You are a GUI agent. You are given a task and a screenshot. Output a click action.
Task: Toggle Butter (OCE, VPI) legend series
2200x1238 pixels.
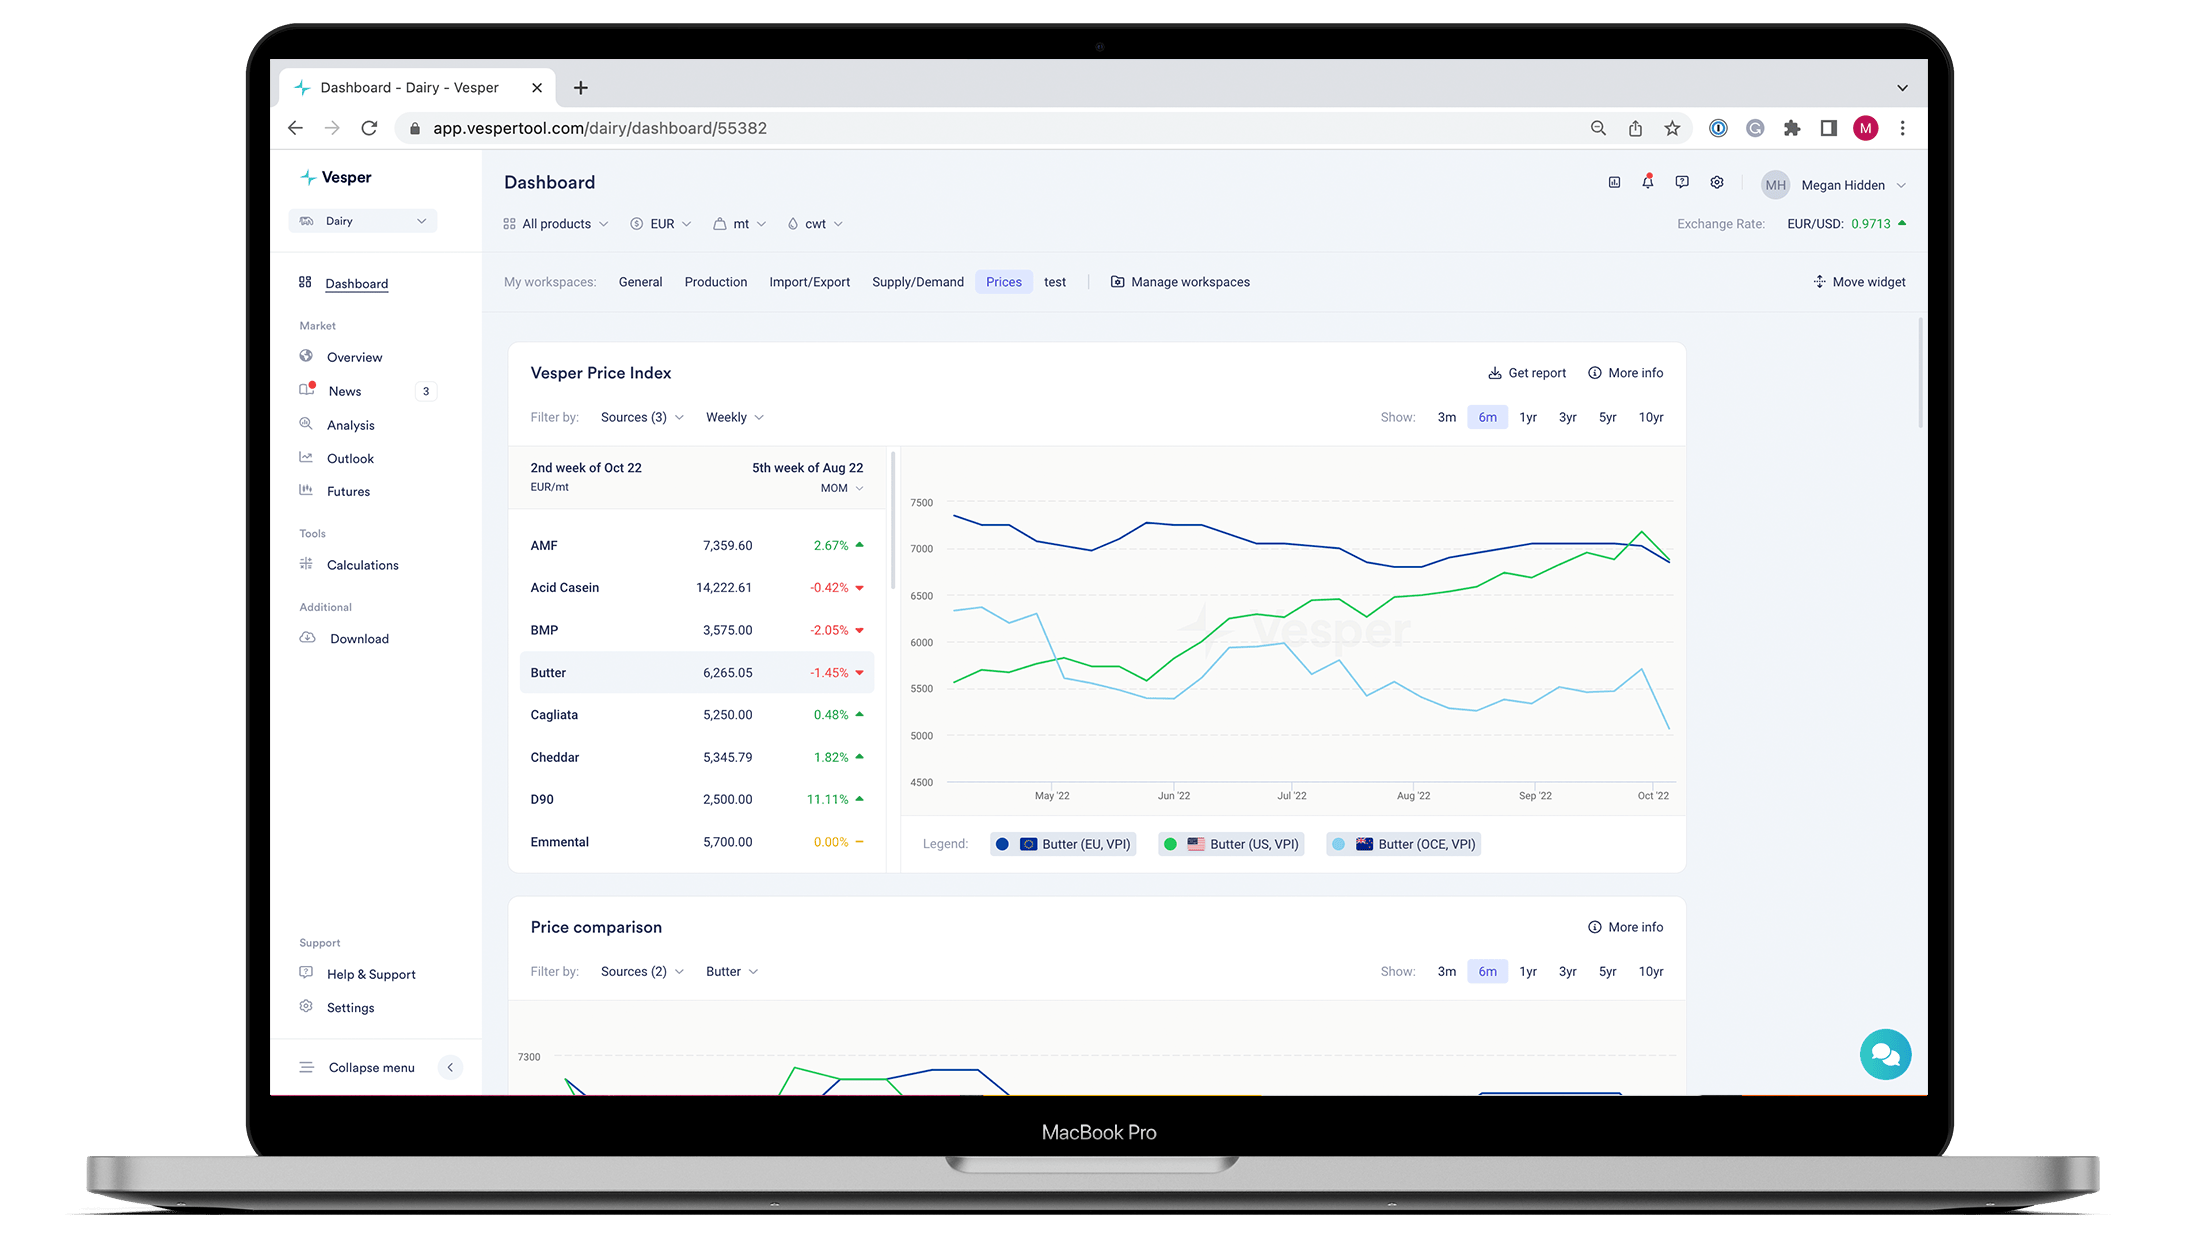click(1403, 844)
